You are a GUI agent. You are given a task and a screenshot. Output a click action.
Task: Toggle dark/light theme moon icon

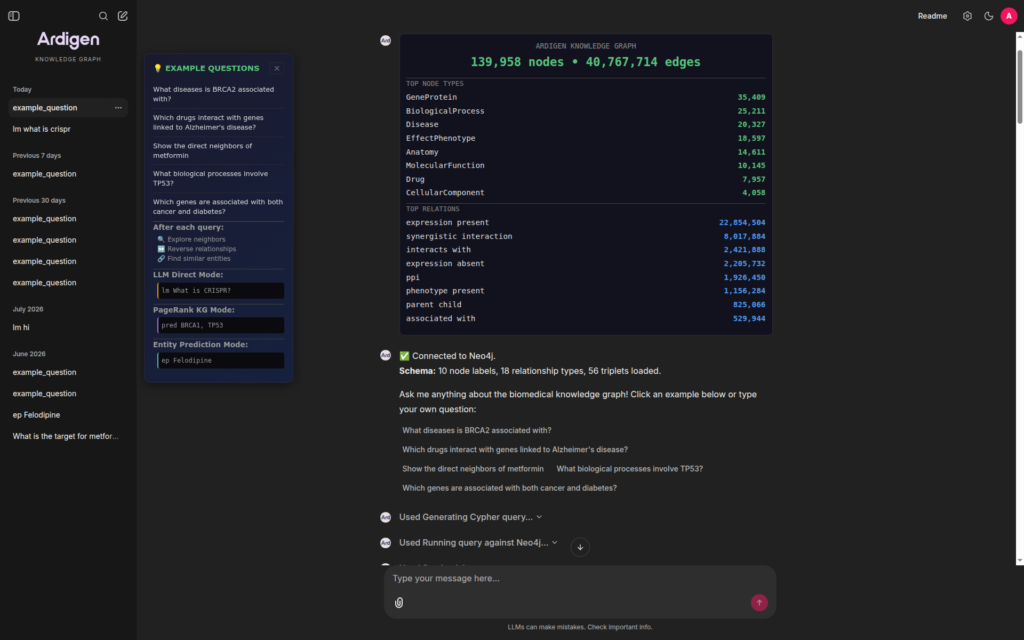coord(989,16)
